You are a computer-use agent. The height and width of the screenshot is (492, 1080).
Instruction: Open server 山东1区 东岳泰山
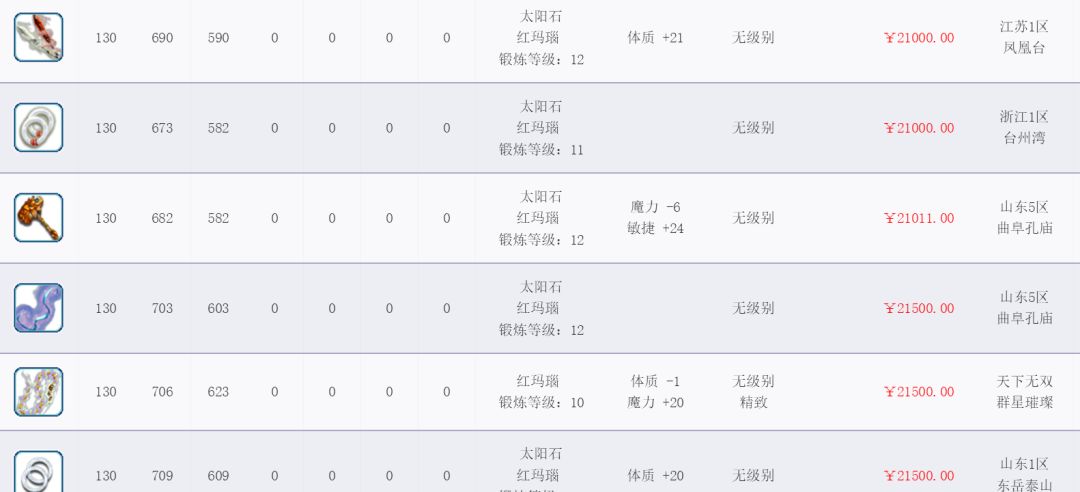click(x=1024, y=475)
